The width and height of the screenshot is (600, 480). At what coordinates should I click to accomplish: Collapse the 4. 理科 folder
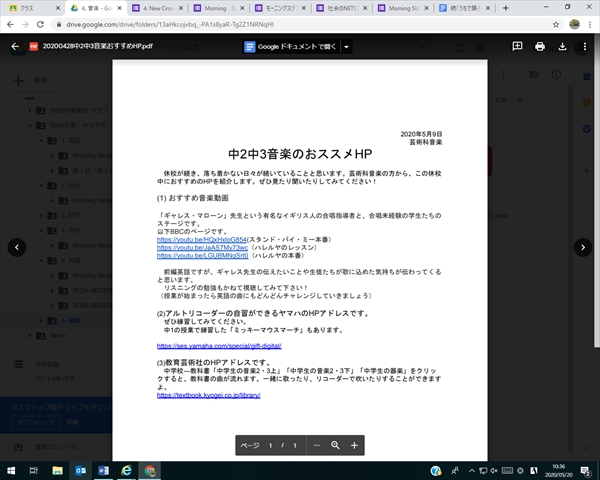click(x=41, y=230)
